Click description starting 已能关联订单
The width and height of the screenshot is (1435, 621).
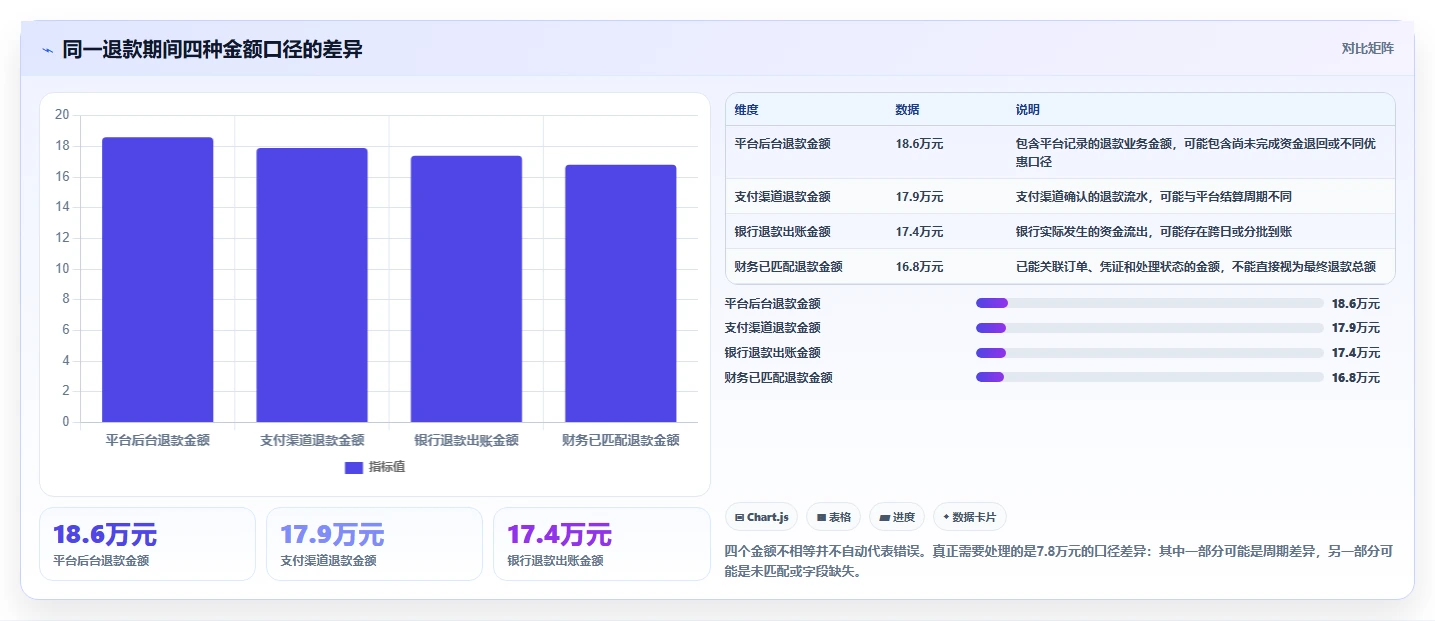click(x=1196, y=267)
